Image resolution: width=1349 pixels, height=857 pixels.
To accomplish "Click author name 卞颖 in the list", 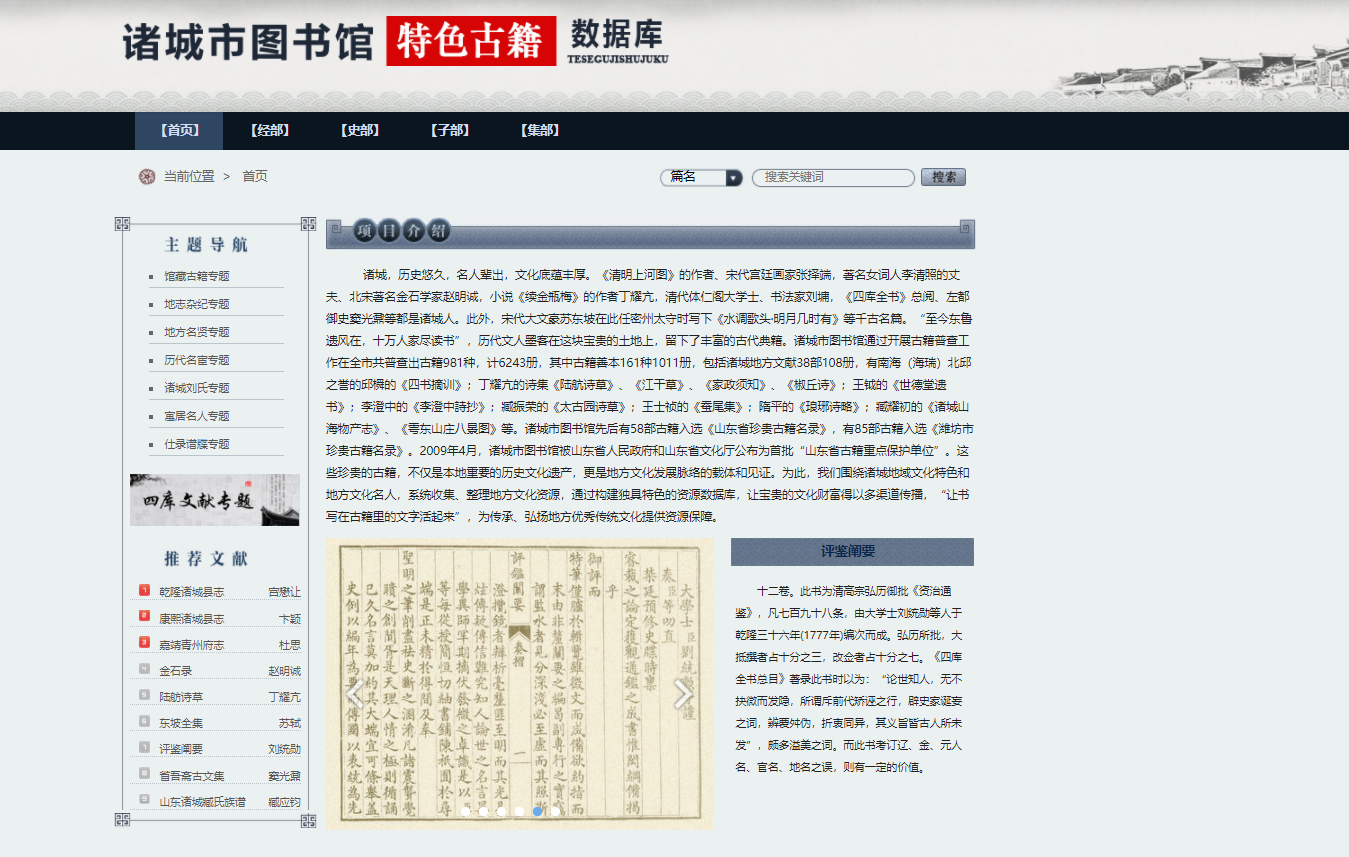I will [289, 619].
